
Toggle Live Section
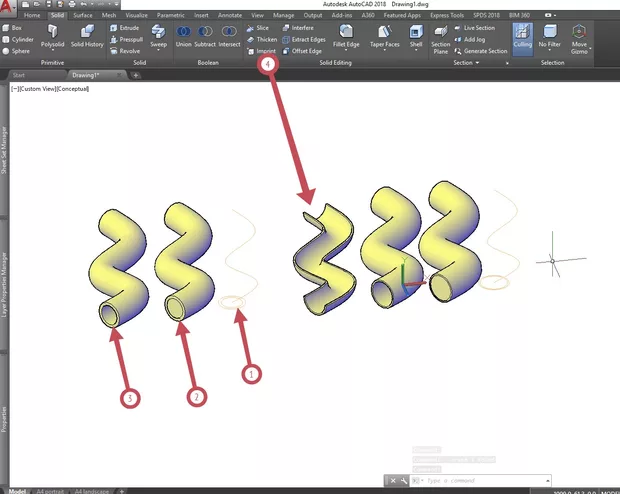pos(474,28)
